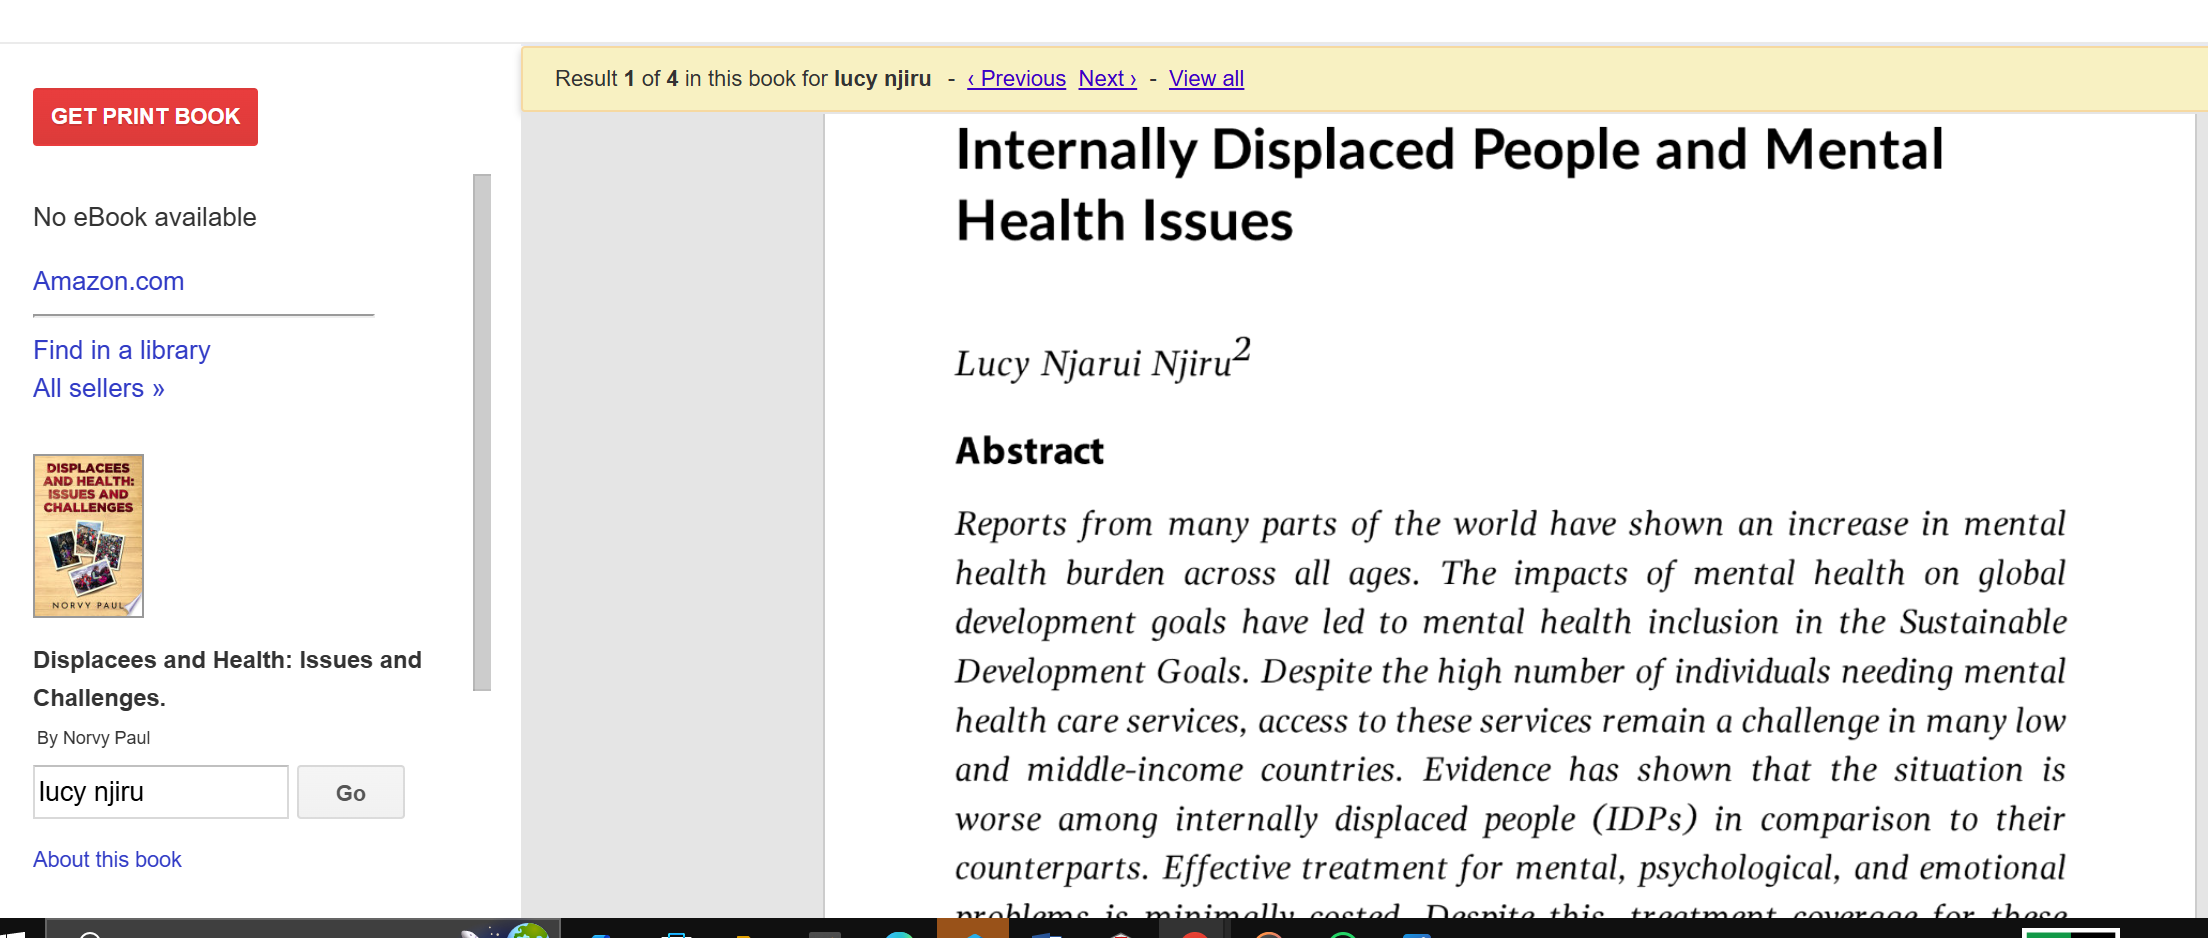The width and height of the screenshot is (2208, 938).
Task: Click the footnote 2 superscript after author
Action: [x=1241, y=349]
